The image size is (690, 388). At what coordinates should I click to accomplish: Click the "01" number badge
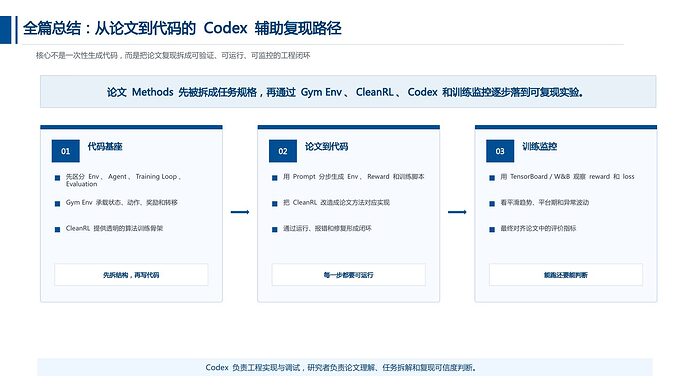[66, 151]
